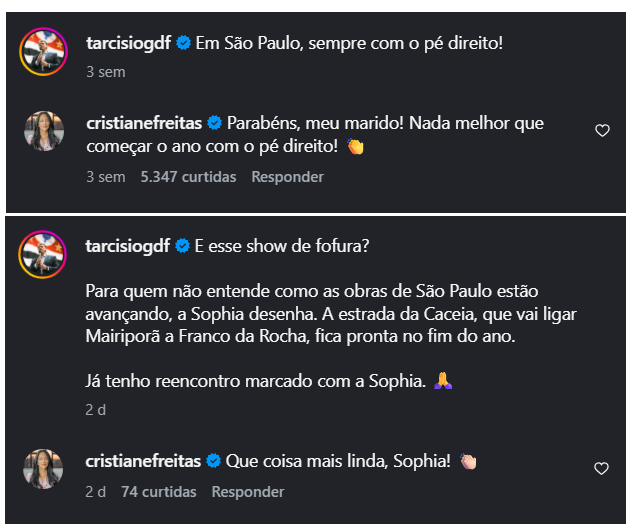Click the "2 d" timestamp beside 74 curtidas
This screenshot has height=531, width=635.
[96, 492]
